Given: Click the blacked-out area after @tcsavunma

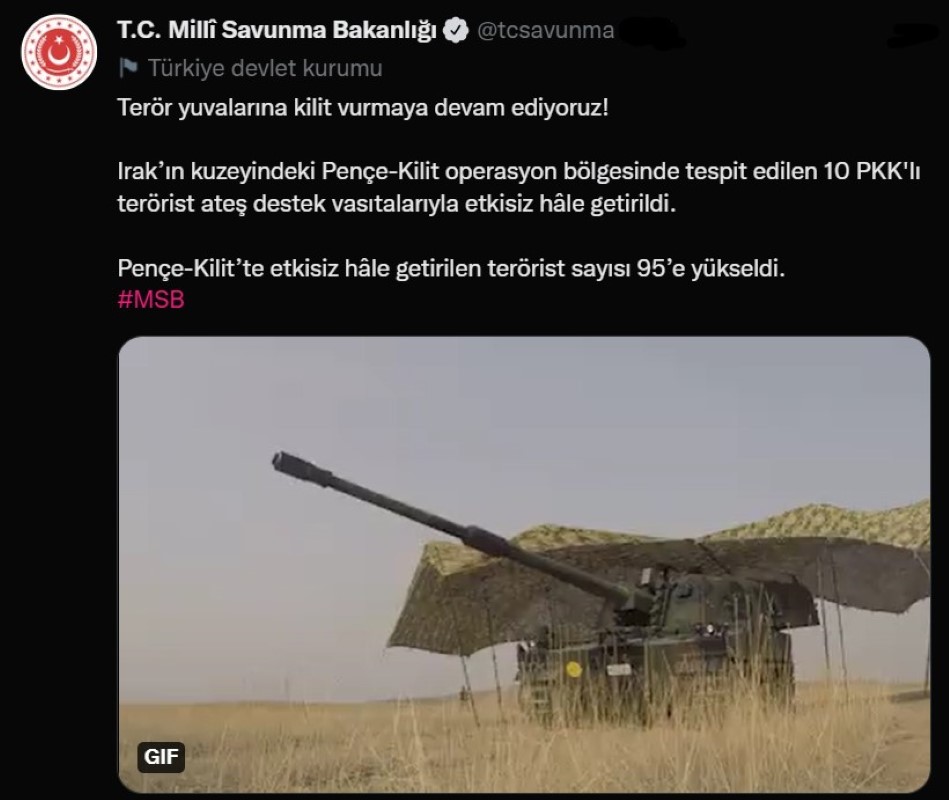Looking at the screenshot, I should [649, 32].
